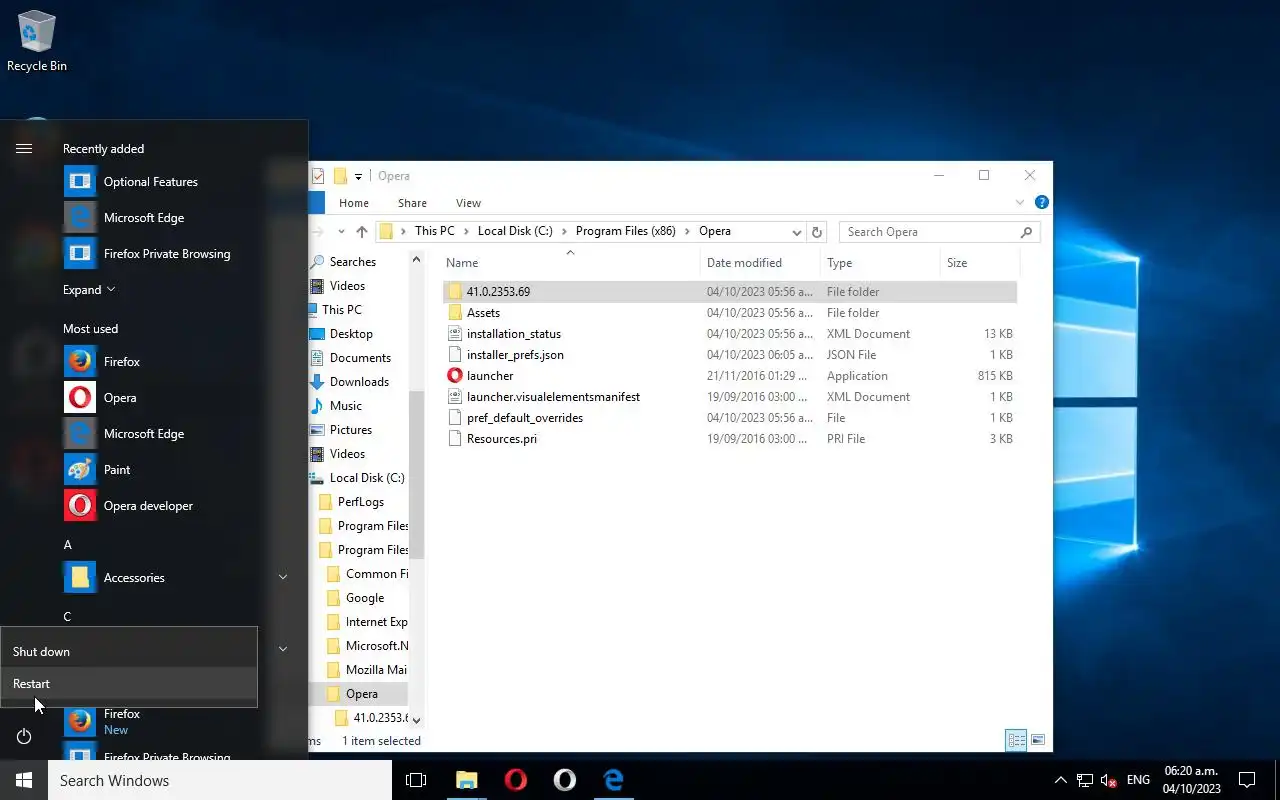The height and width of the screenshot is (800, 1280).
Task: Select Resources.pri file
Action: tap(729, 439)
